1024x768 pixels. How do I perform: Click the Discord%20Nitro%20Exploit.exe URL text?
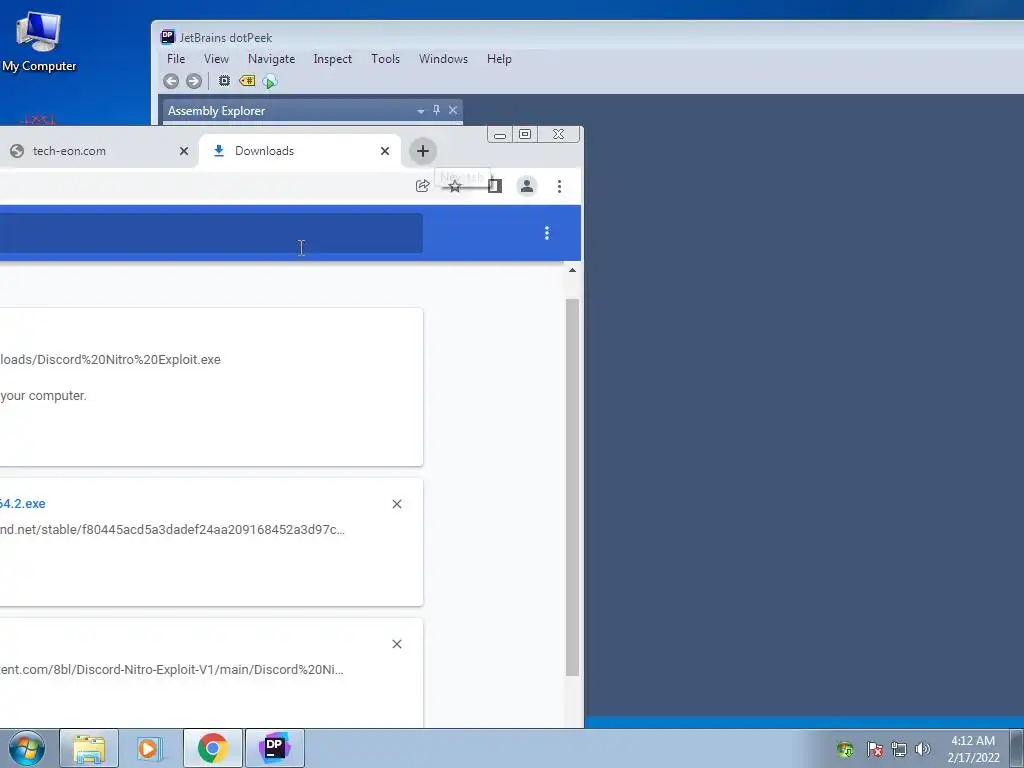click(x=110, y=360)
